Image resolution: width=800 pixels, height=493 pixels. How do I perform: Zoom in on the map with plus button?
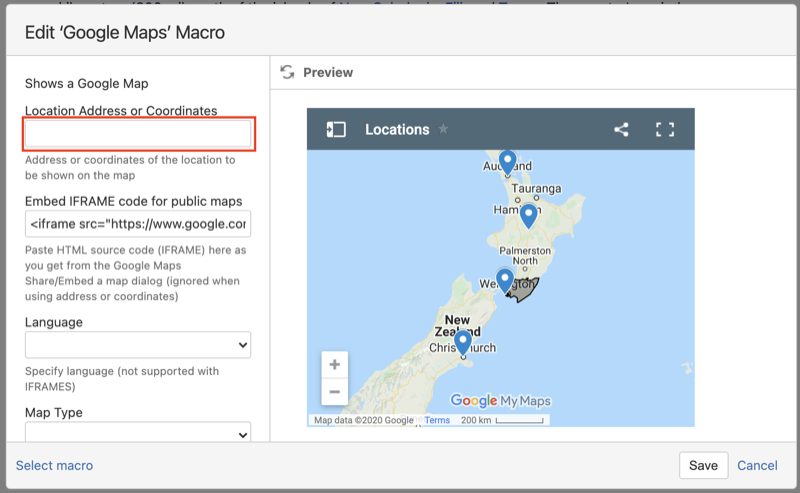[335, 364]
